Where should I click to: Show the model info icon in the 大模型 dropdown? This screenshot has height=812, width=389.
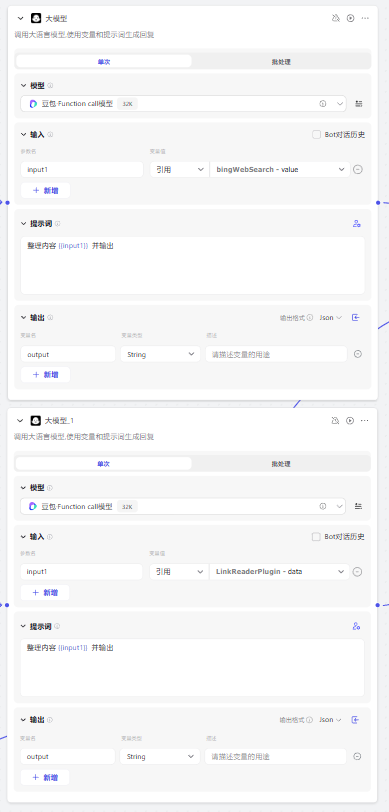click(323, 104)
